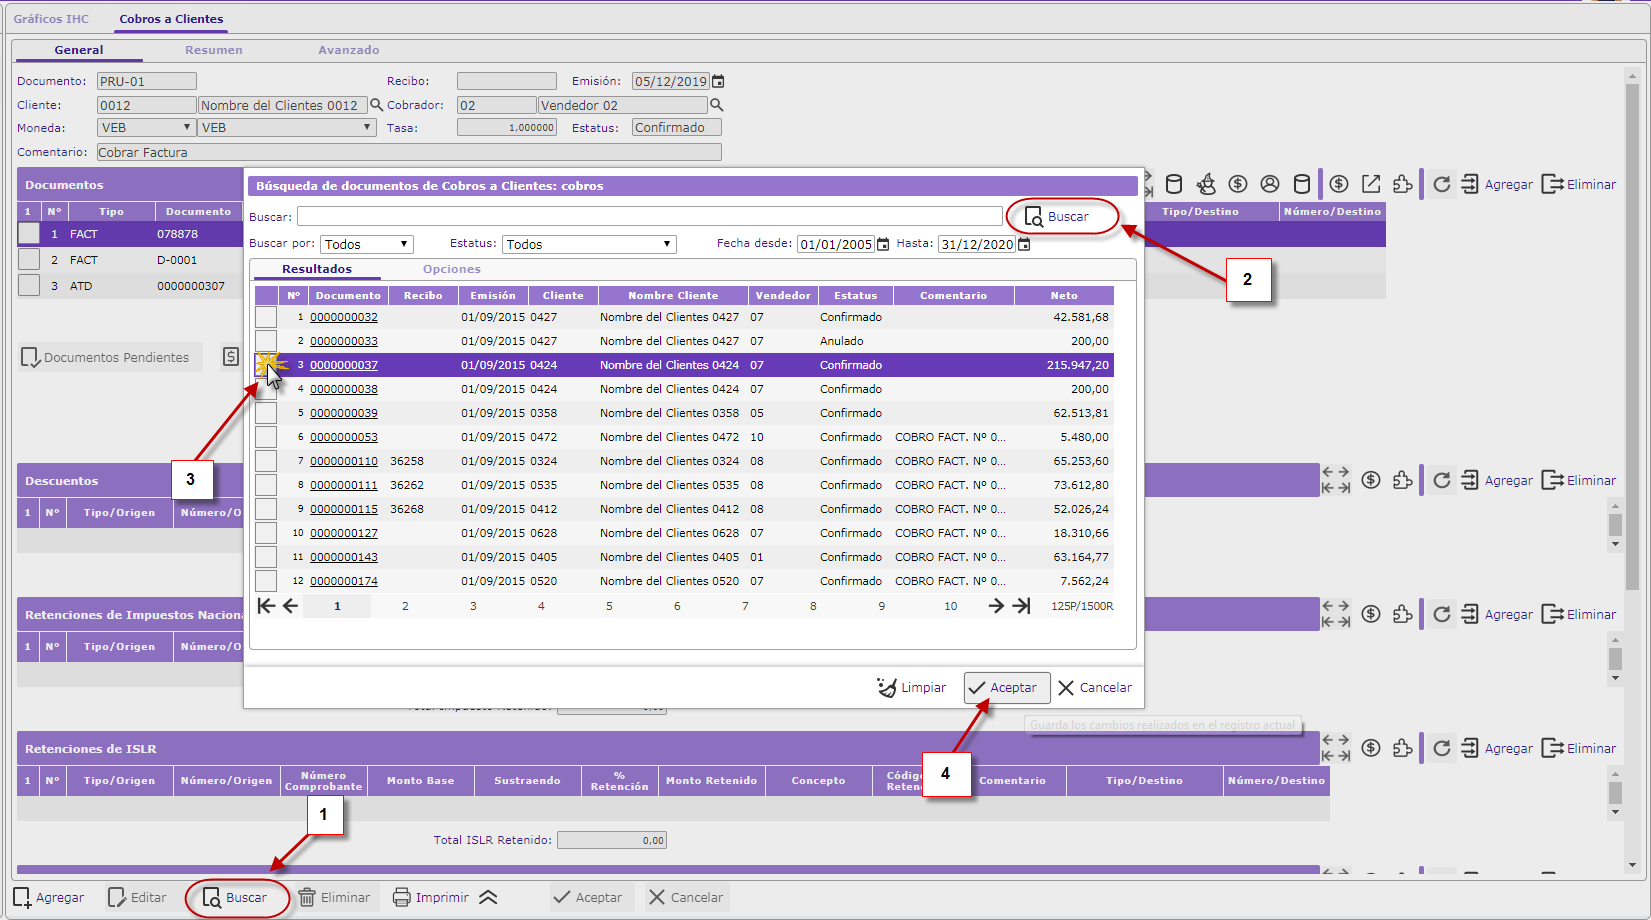Check the box for document 0000000032
1651x920 pixels.
click(266, 317)
